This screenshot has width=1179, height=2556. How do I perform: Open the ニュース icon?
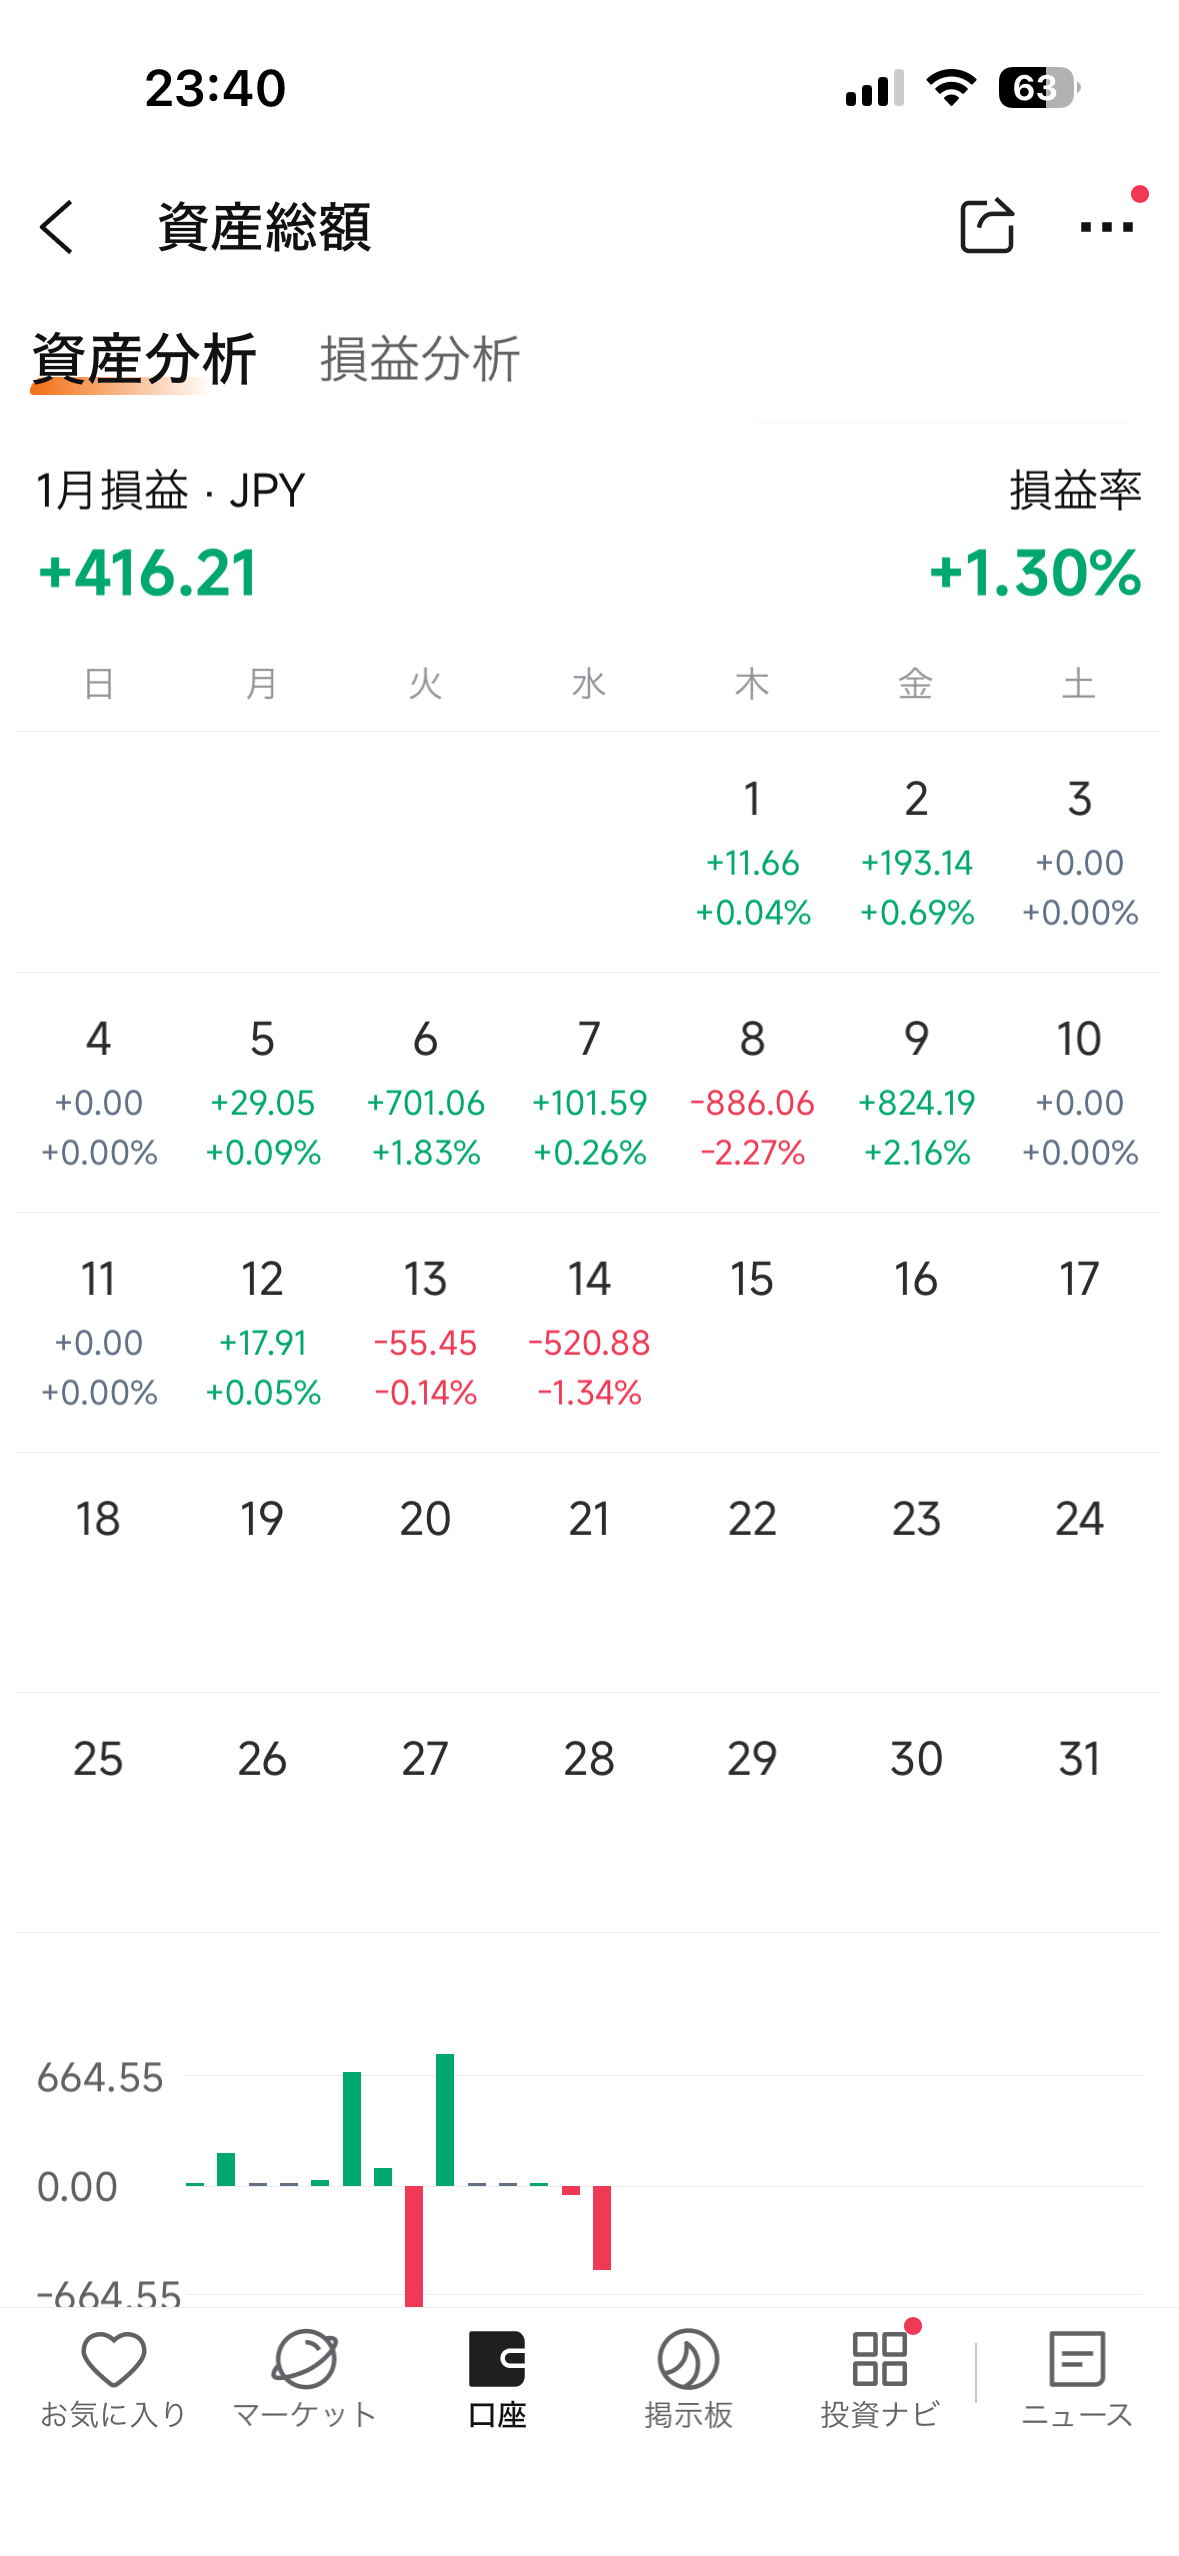coord(1076,2359)
